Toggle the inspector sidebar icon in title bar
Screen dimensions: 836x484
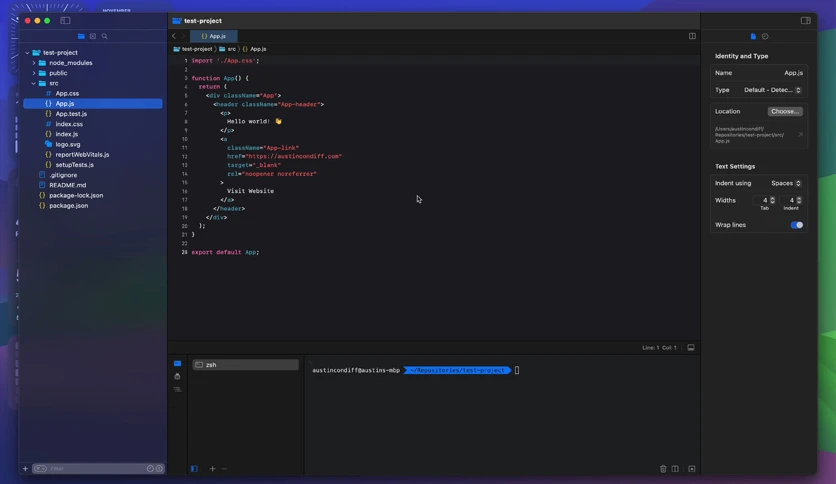pos(806,20)
